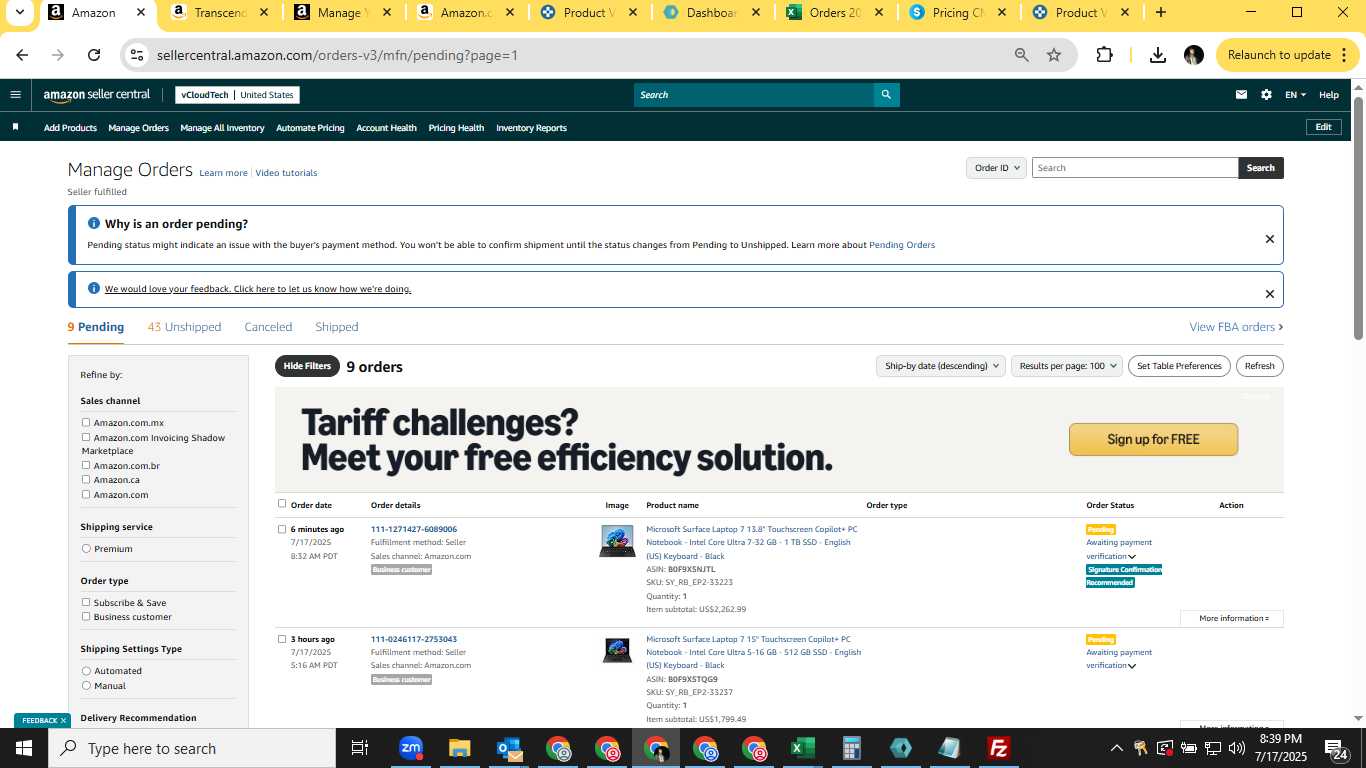Open the Ship-by date (descending) sort dropdown
Screen dimensions: 1366x768
[940, 366]
